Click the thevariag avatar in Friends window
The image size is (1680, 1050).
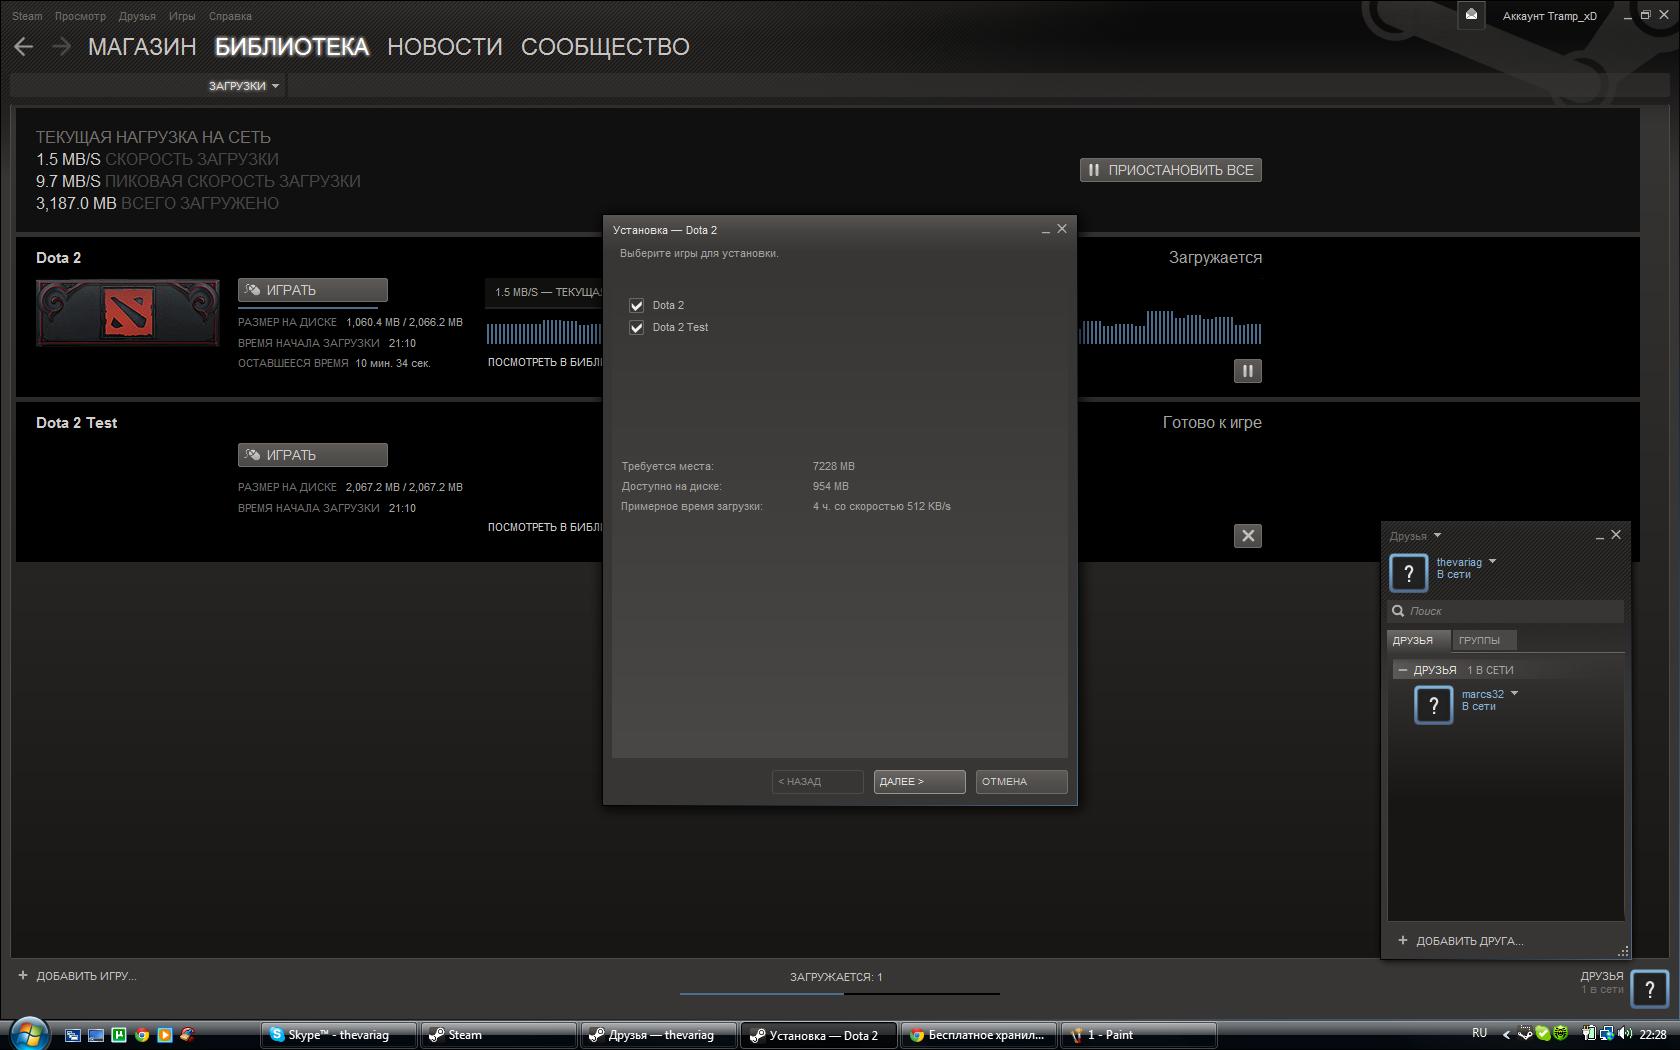point(1409,573)
